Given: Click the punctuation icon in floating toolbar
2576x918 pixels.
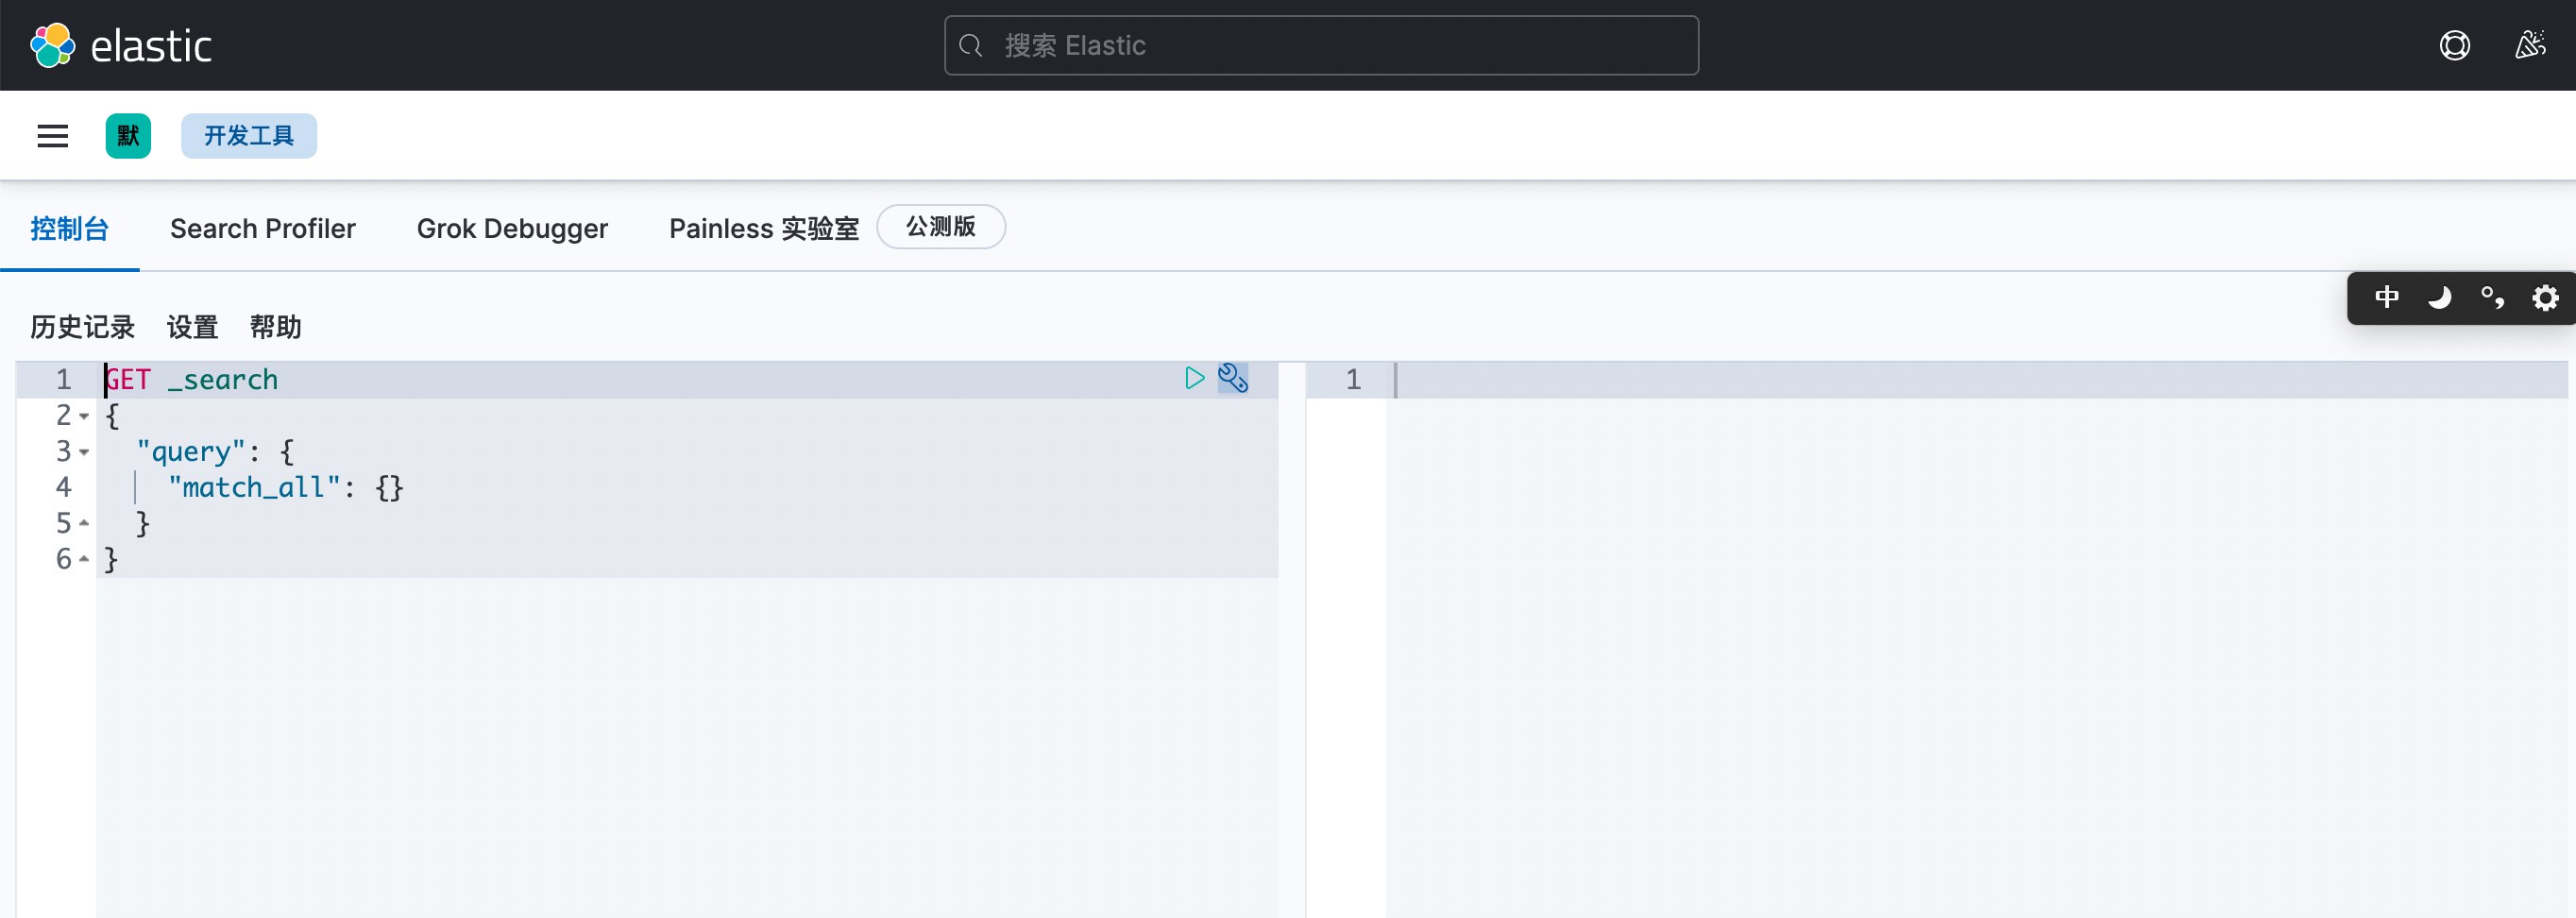Looking at the screenshot, I should coord(2492,298).
